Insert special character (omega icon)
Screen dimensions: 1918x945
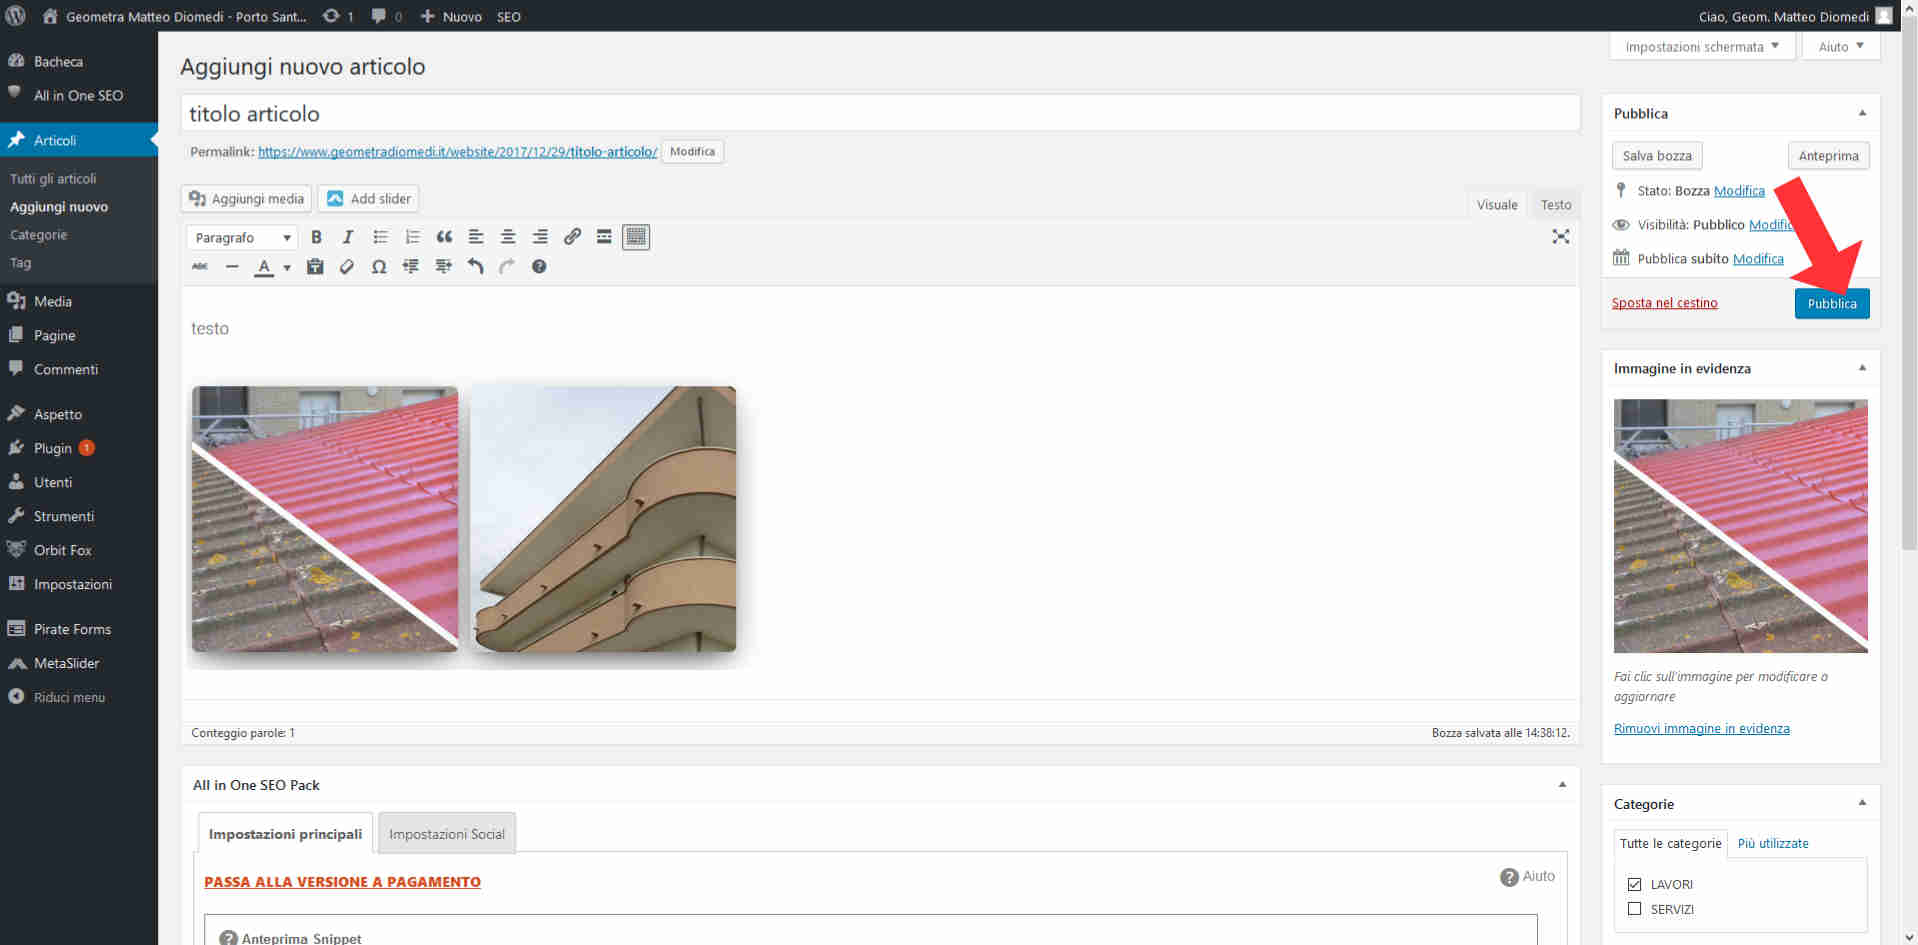(x=379, y=267)
